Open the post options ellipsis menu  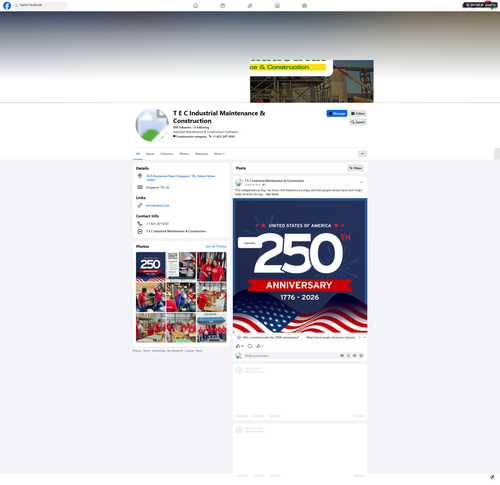(361, 182)
